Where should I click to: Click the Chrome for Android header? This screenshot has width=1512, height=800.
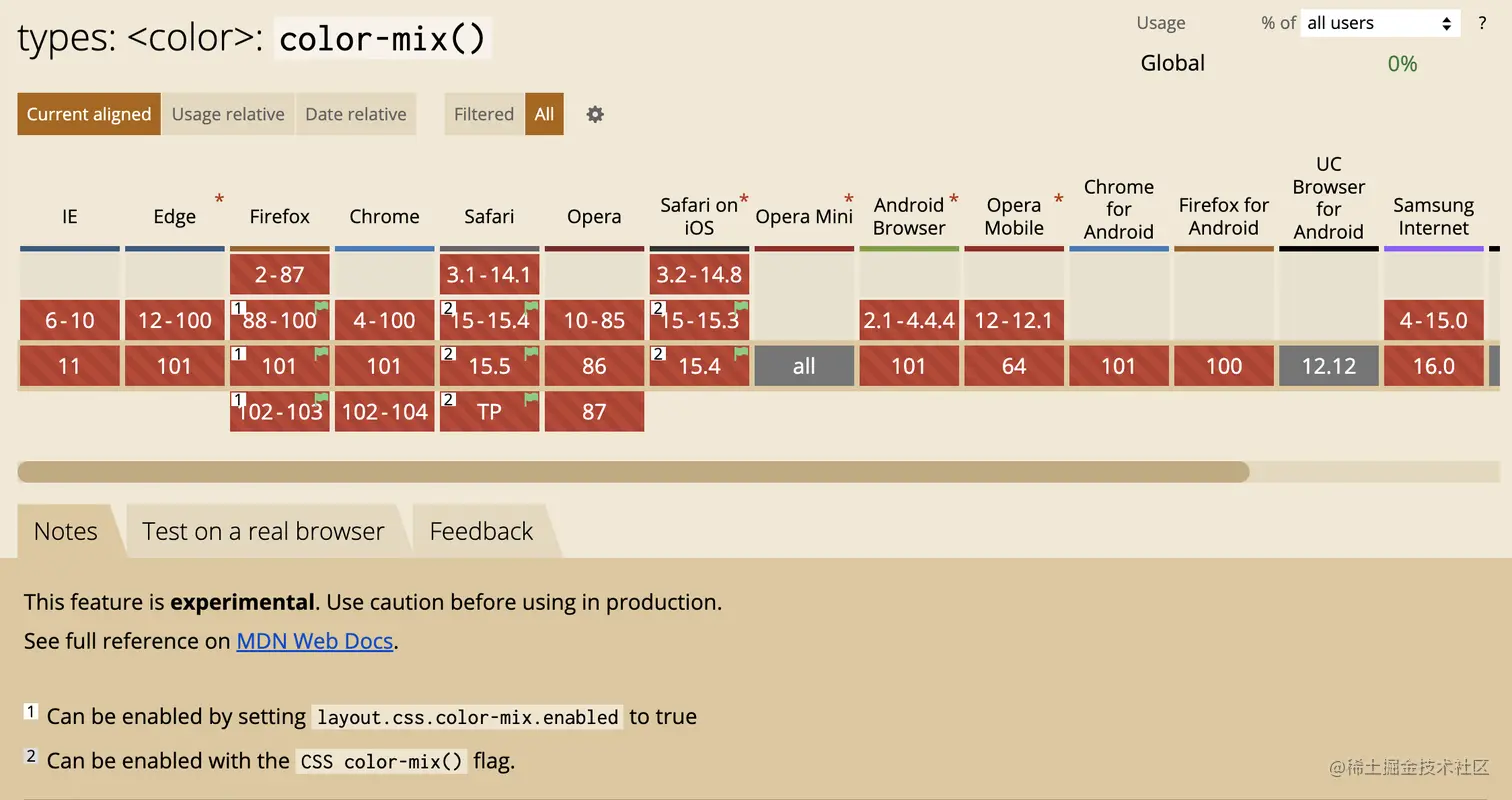coord(1119,209)
